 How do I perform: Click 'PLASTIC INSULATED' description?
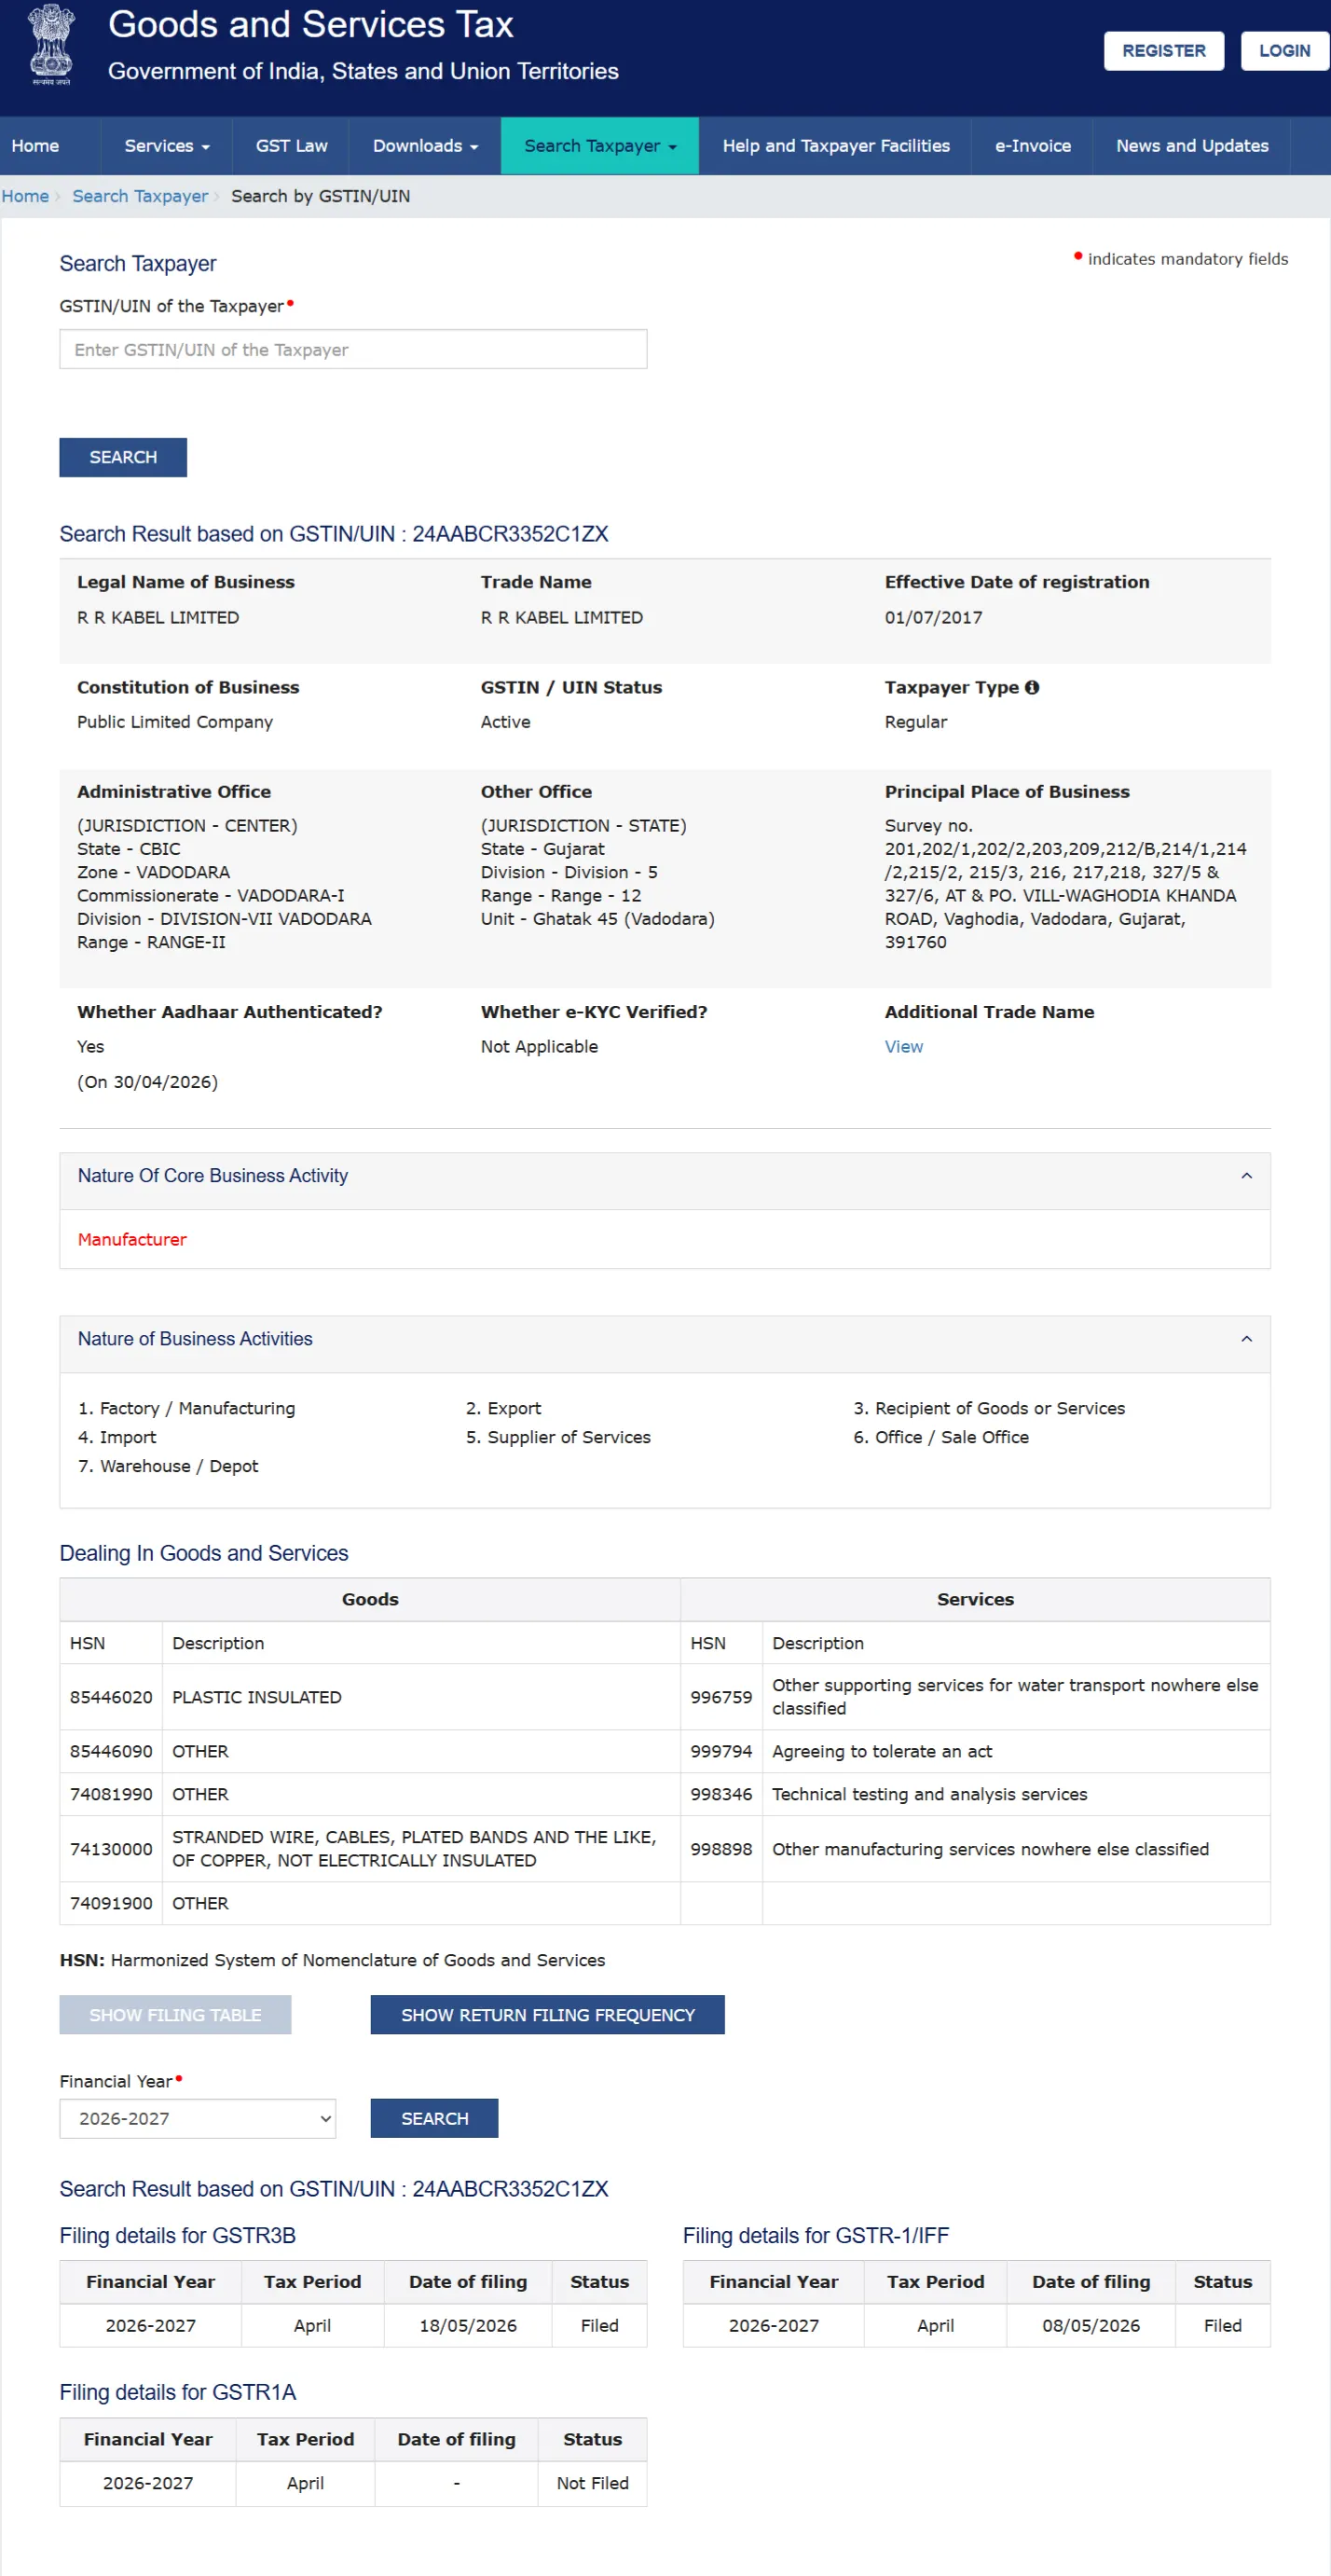point(257,1697)
